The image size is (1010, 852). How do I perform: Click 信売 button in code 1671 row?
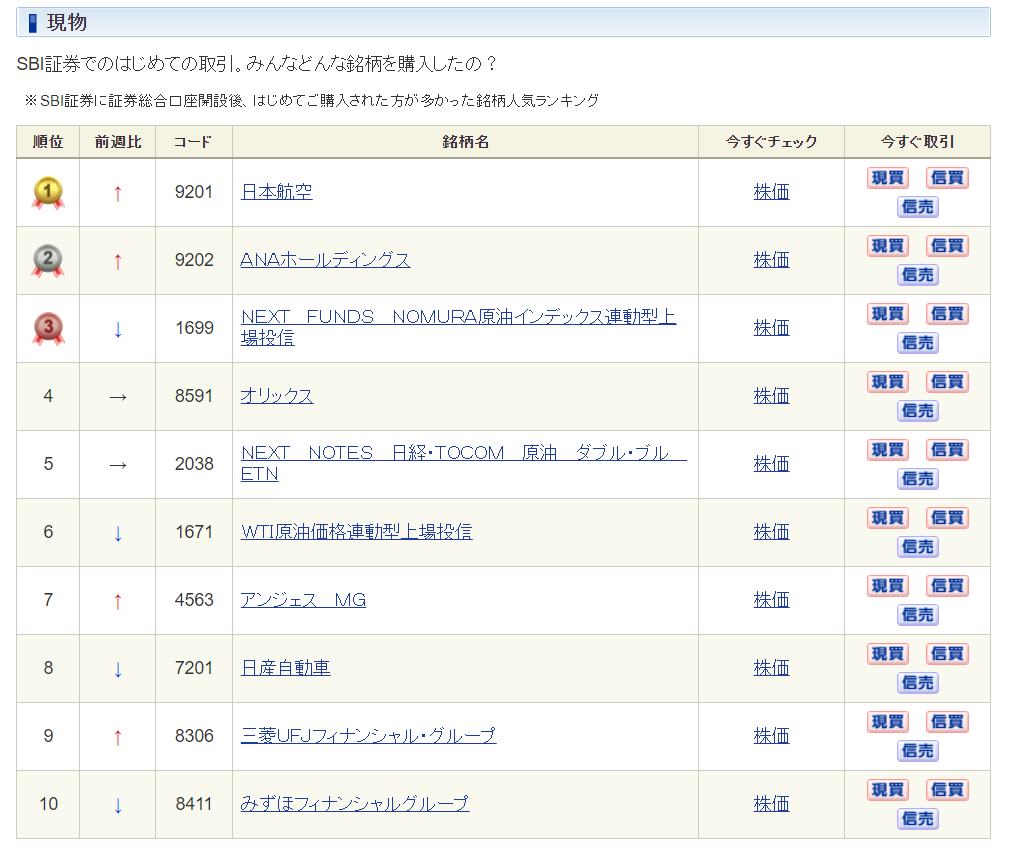point(917,547)
